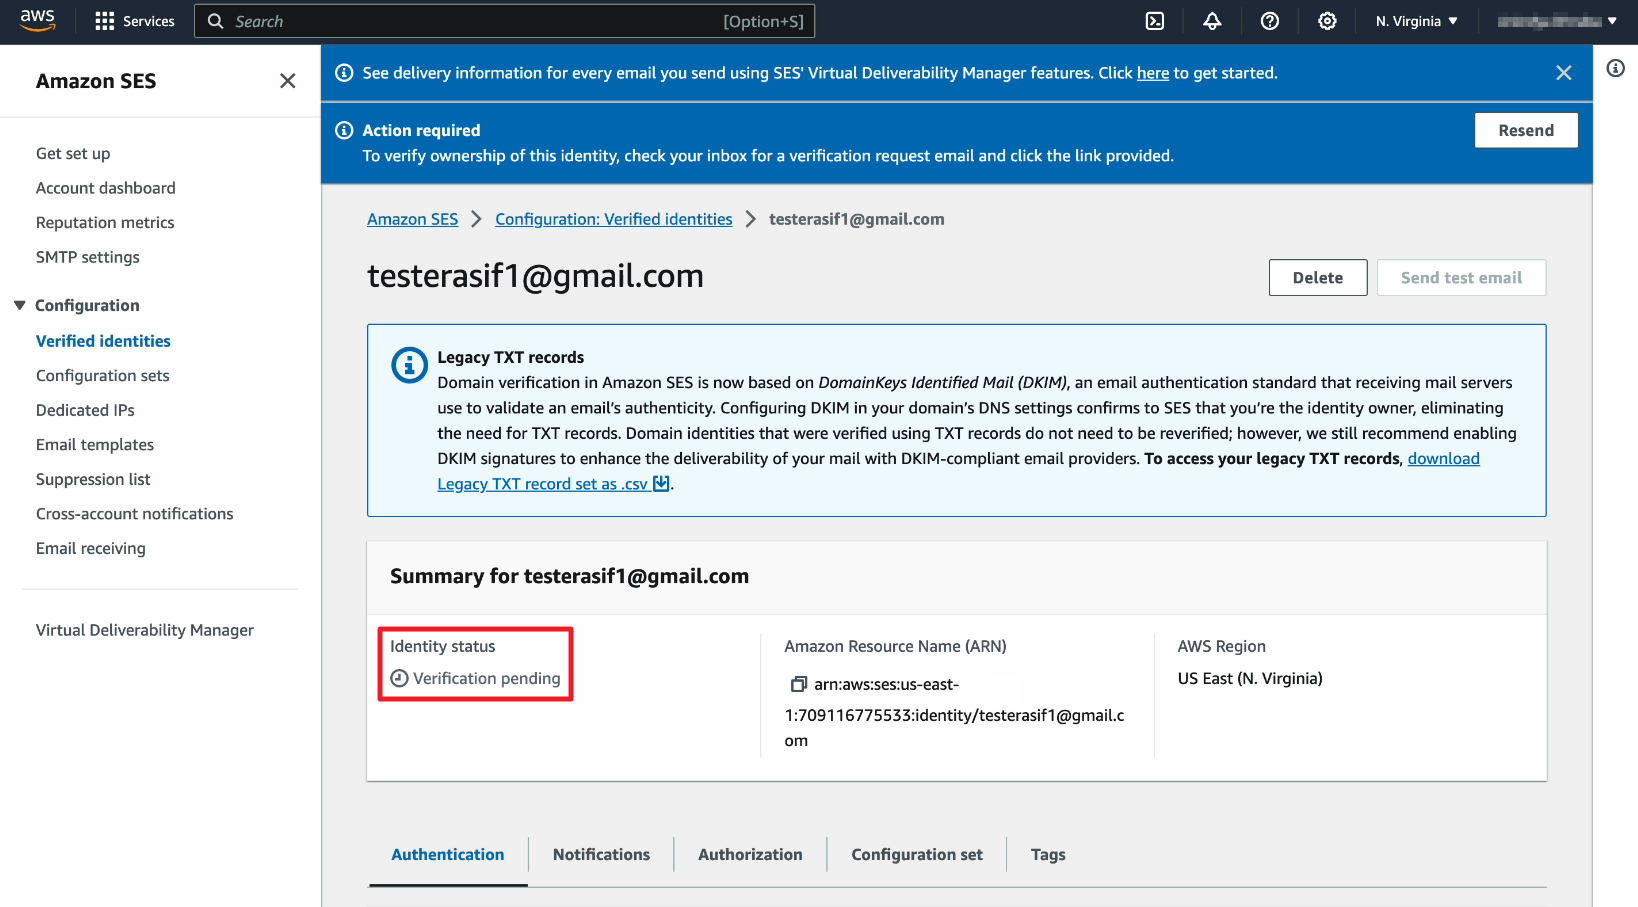
Task: Open the account name dropdown
Action: point(1557,21)
